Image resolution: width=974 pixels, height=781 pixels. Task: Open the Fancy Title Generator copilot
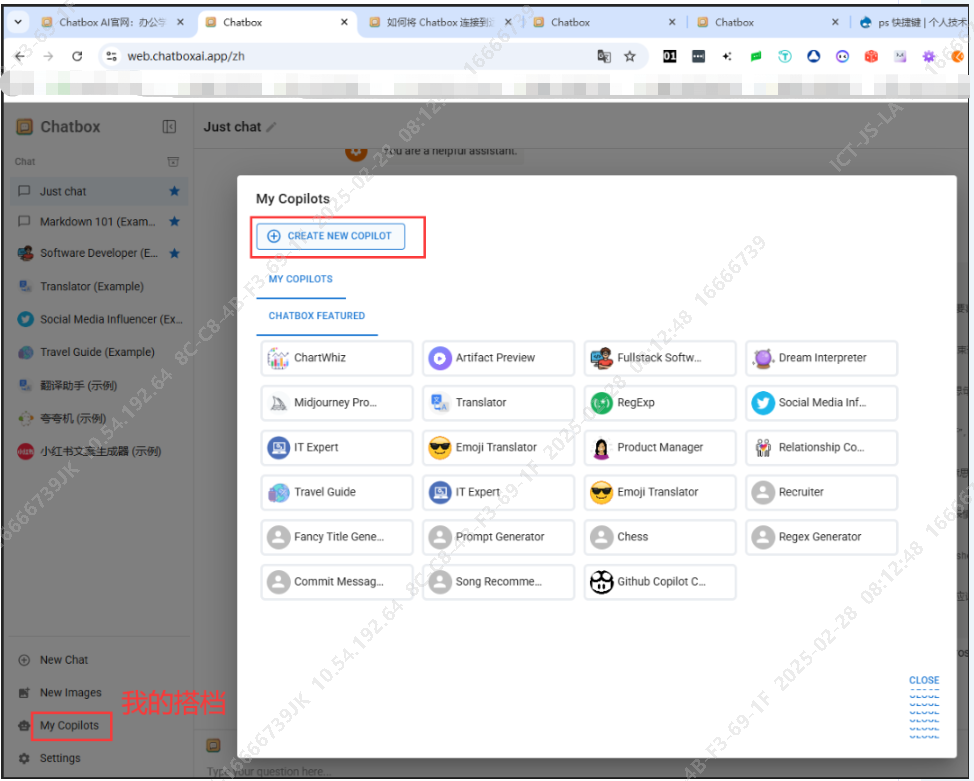click(x=337, y=537)
